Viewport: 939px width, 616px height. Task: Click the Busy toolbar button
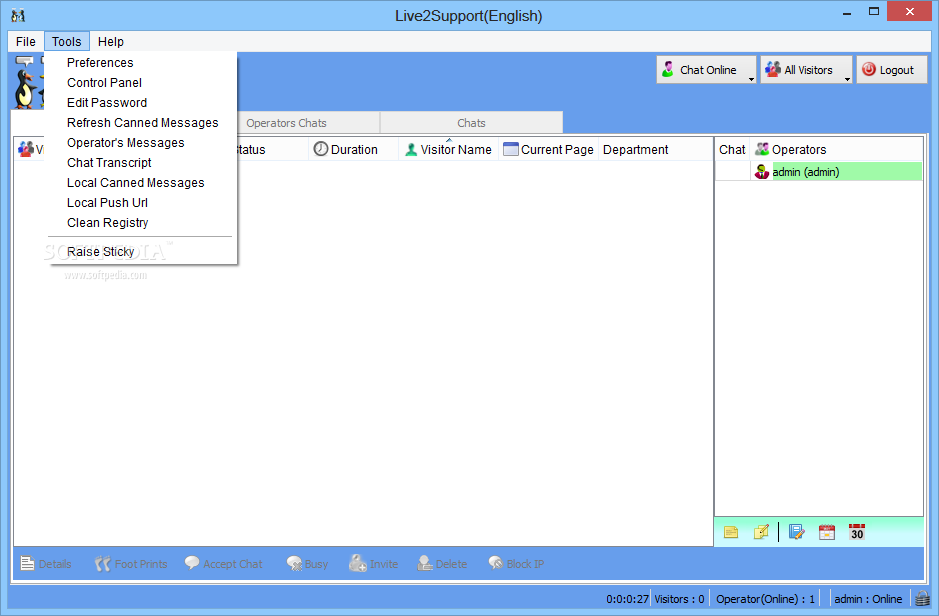(x=307, y=564)
